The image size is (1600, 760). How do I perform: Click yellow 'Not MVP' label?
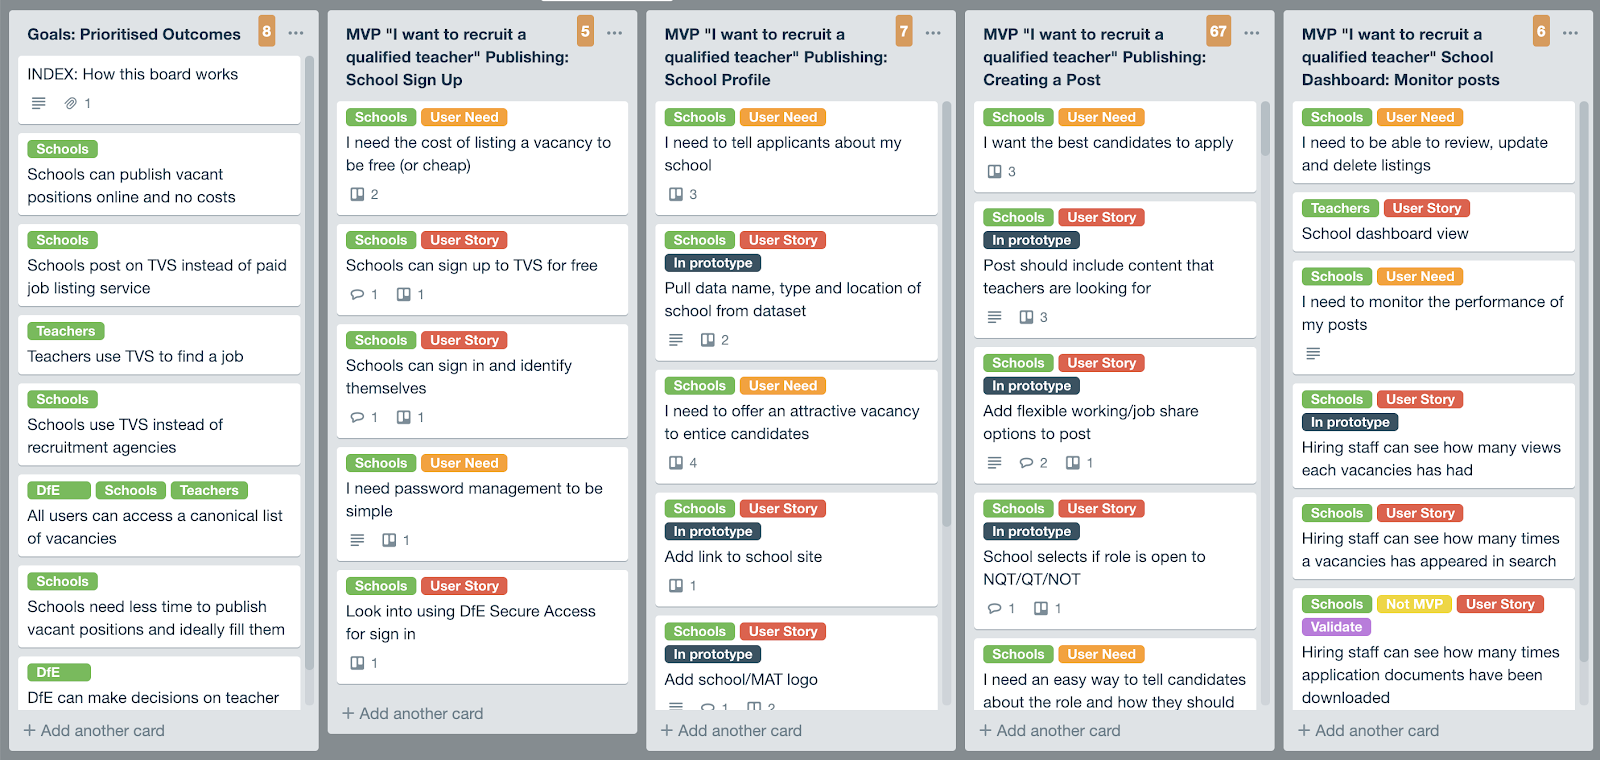(1414, 604)
